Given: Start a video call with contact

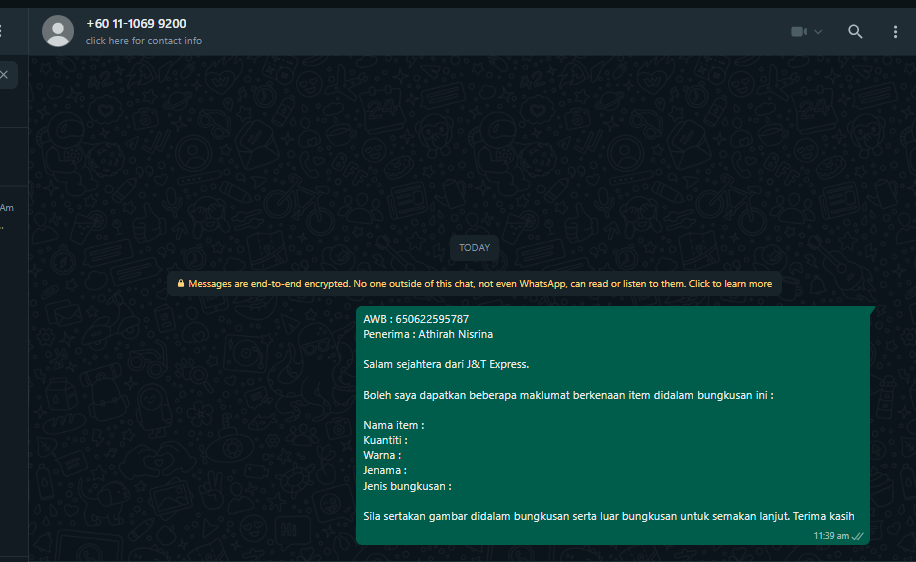Looking at the screenshot, I should point(798,32).
